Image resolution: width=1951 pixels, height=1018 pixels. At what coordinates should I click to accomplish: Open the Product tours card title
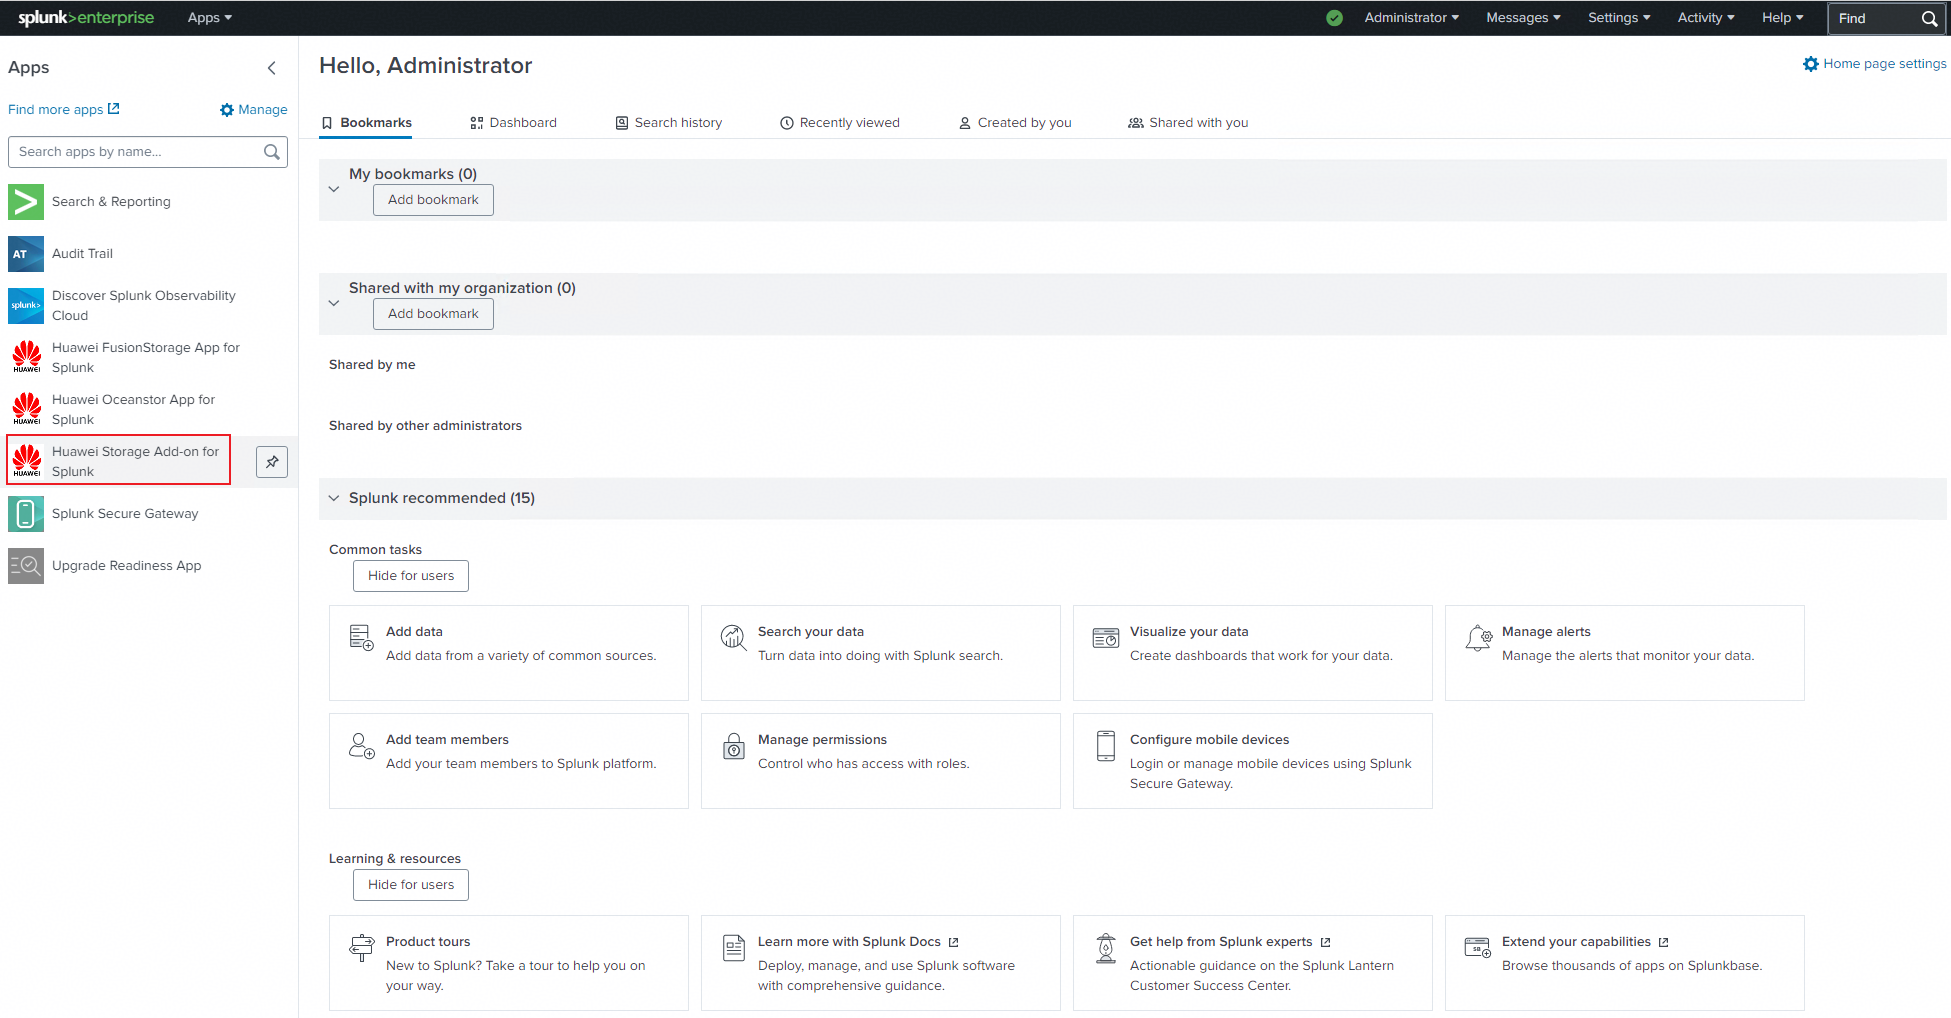[x=428, y=942]
